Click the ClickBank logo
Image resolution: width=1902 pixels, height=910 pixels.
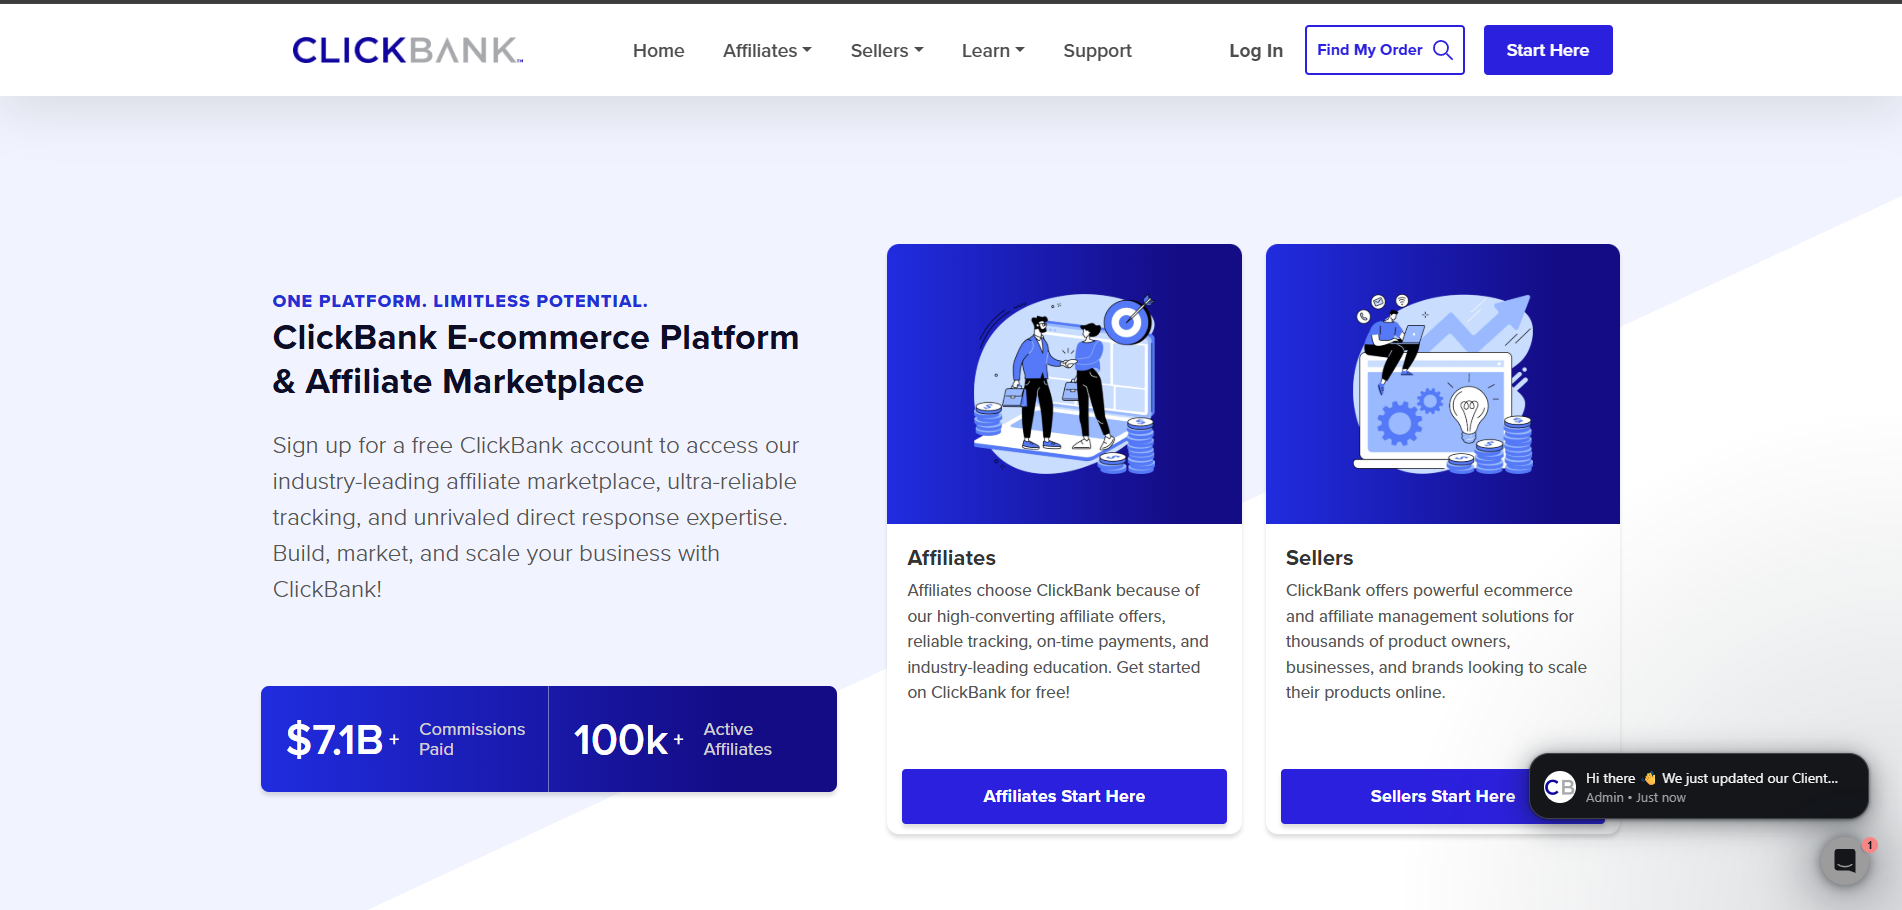[x=405, y=49]
